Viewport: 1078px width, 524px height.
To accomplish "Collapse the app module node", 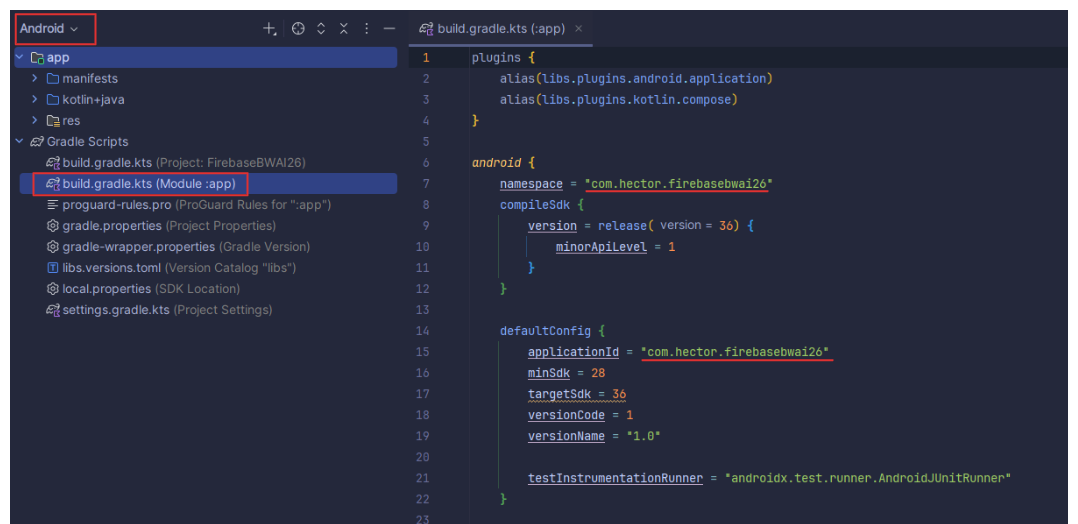I will (x=19, y=58).
